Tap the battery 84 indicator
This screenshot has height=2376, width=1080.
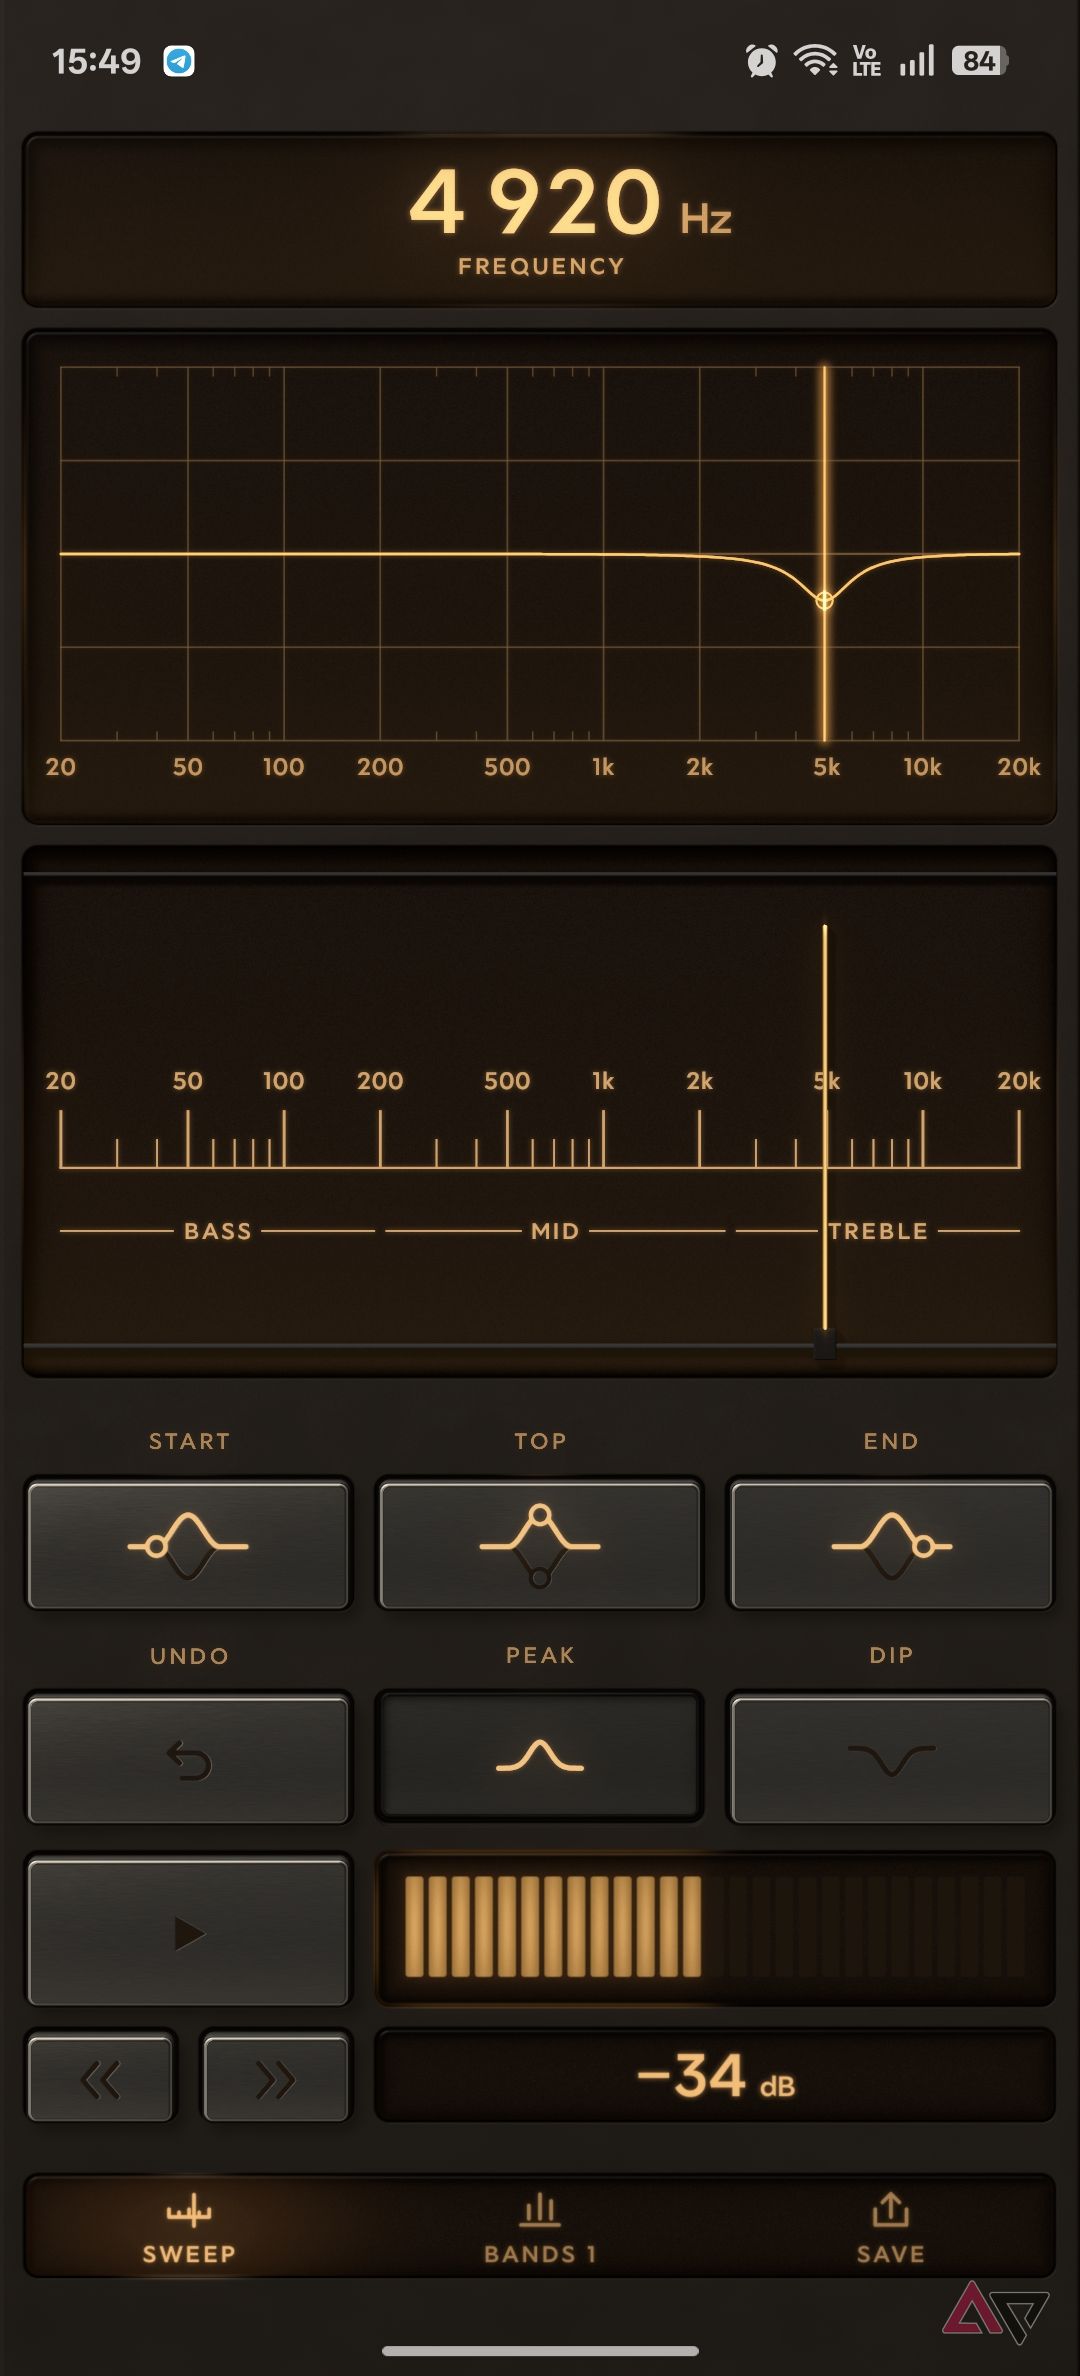click(x=979, y=61)
